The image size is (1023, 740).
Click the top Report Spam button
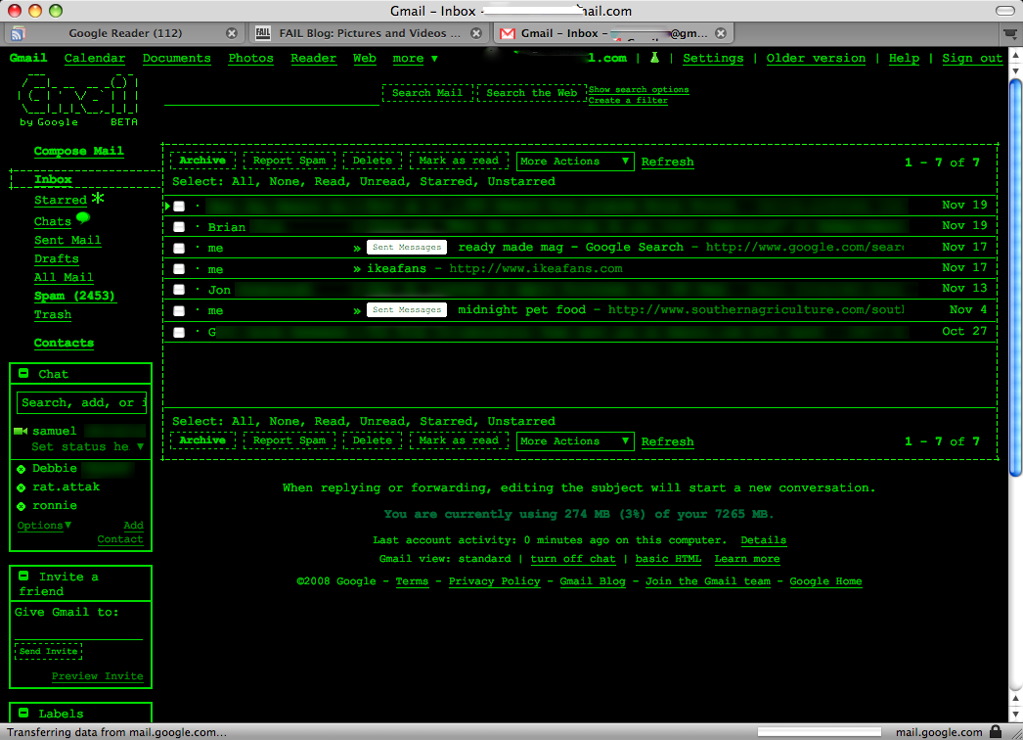point(289,161)
